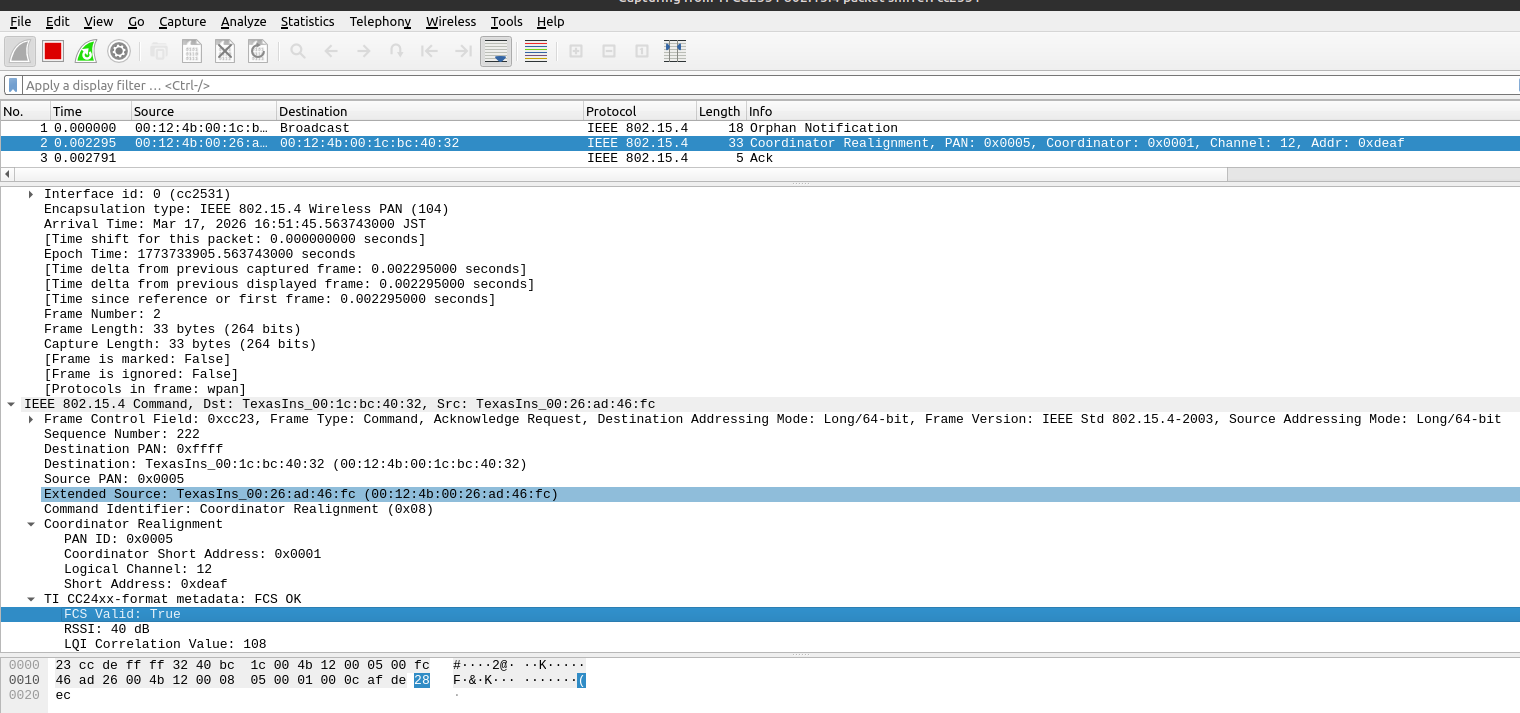Focus the display filter input field
The width and height of the screenshot is (1520, 713).
(770, 85)
